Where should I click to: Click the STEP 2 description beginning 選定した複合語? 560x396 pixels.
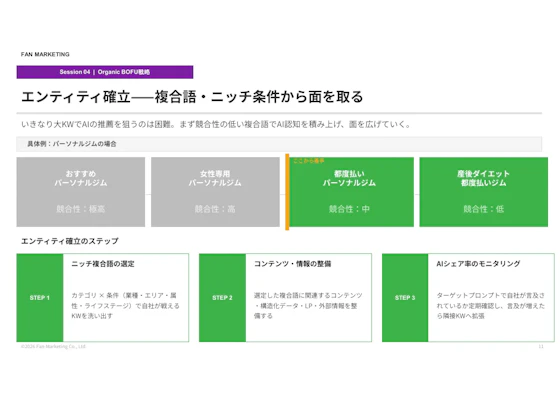tap(308, 306)
